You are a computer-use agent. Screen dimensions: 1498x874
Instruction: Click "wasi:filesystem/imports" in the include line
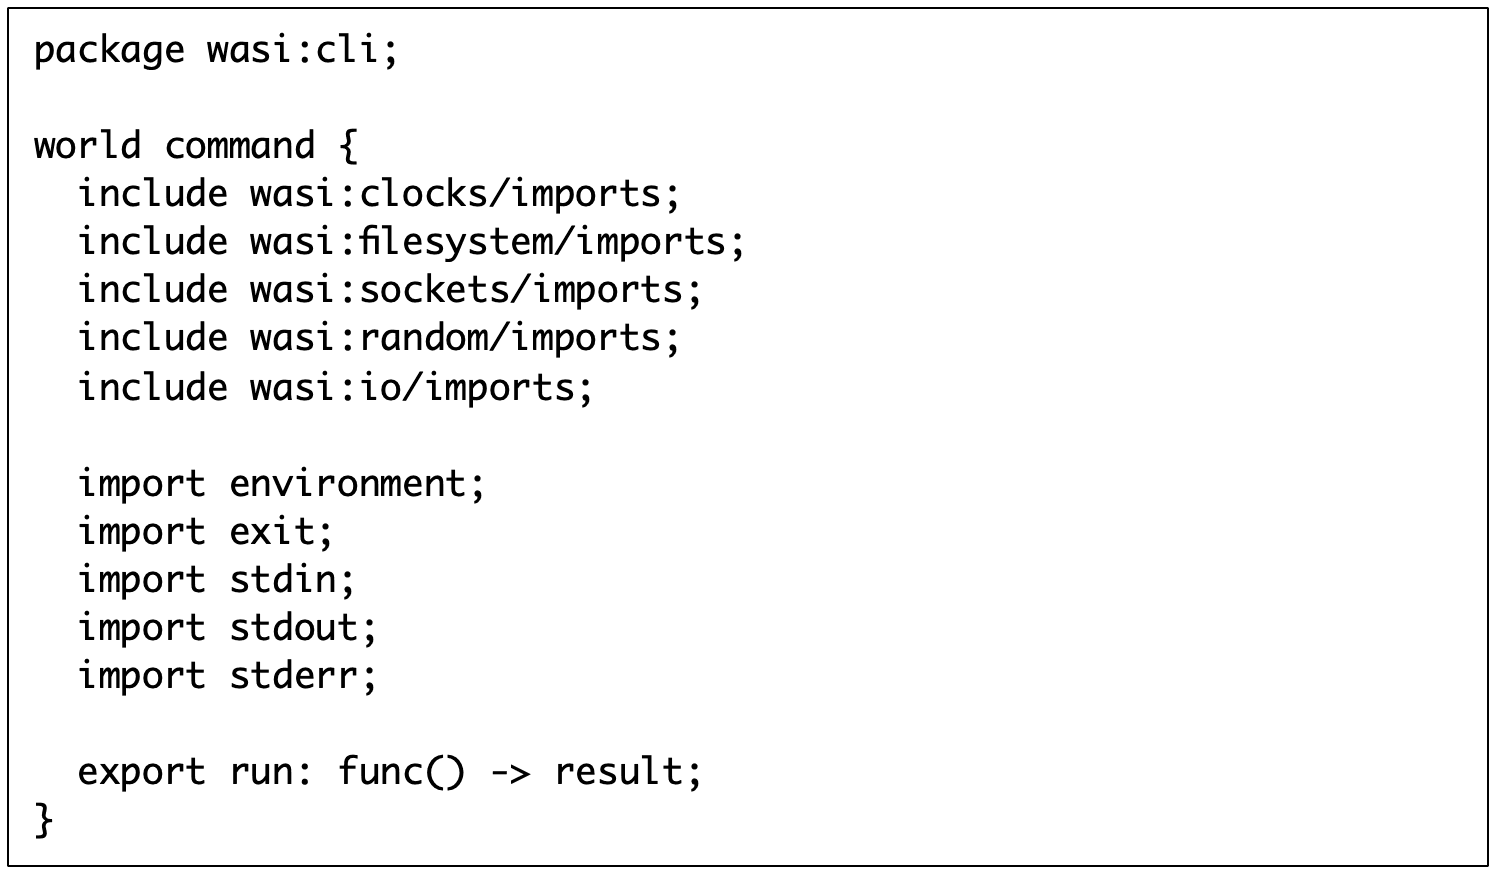pyautogui.click(x=488, y=241)
